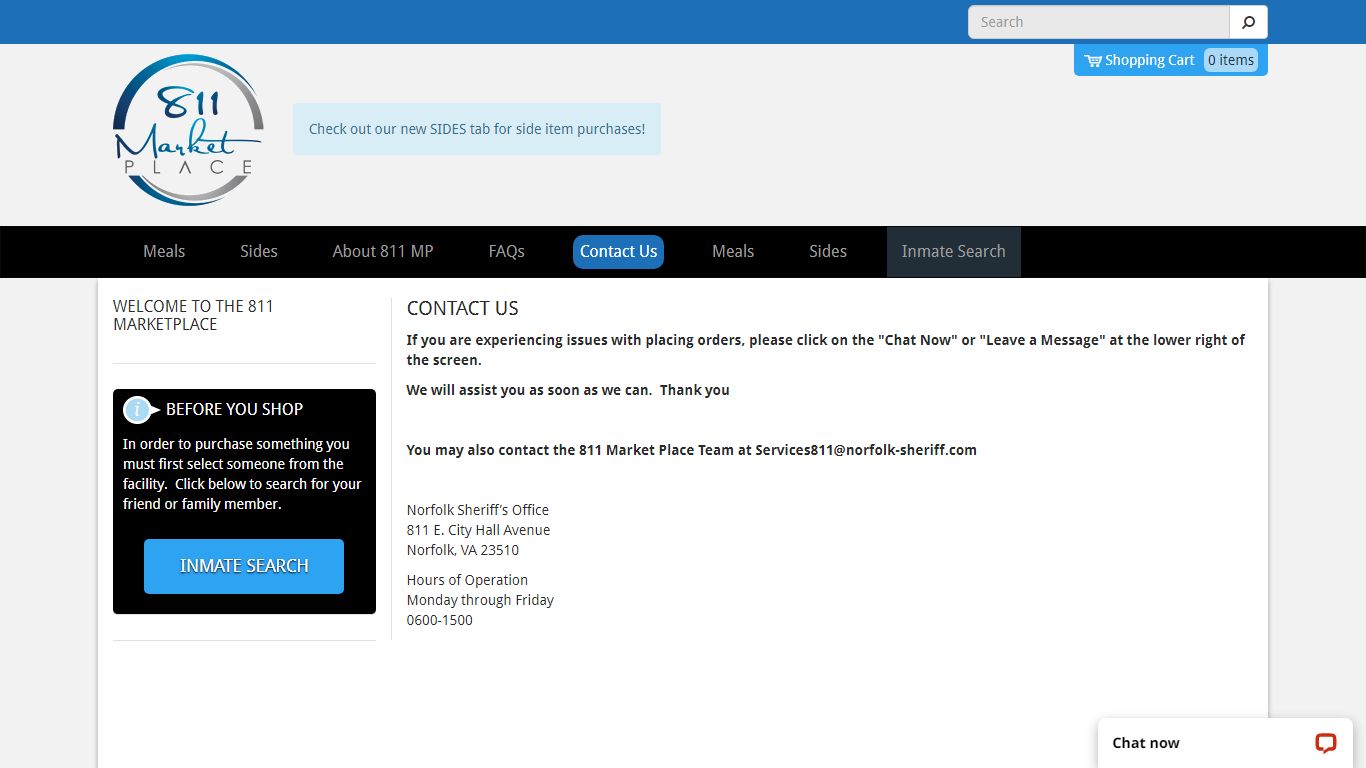
Task: Click "We will assist you" line
Action: coord(568,390)
